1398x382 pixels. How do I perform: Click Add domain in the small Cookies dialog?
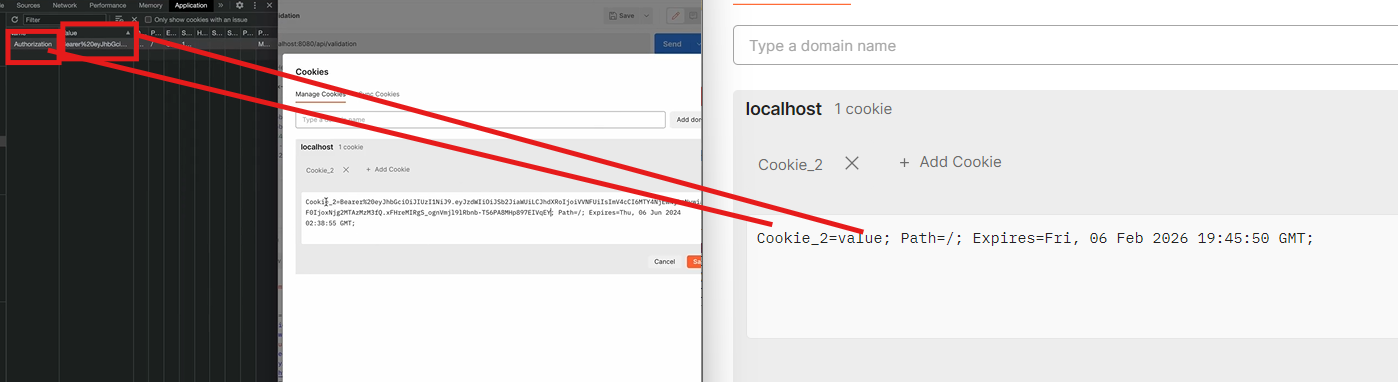tap(686, 120)
